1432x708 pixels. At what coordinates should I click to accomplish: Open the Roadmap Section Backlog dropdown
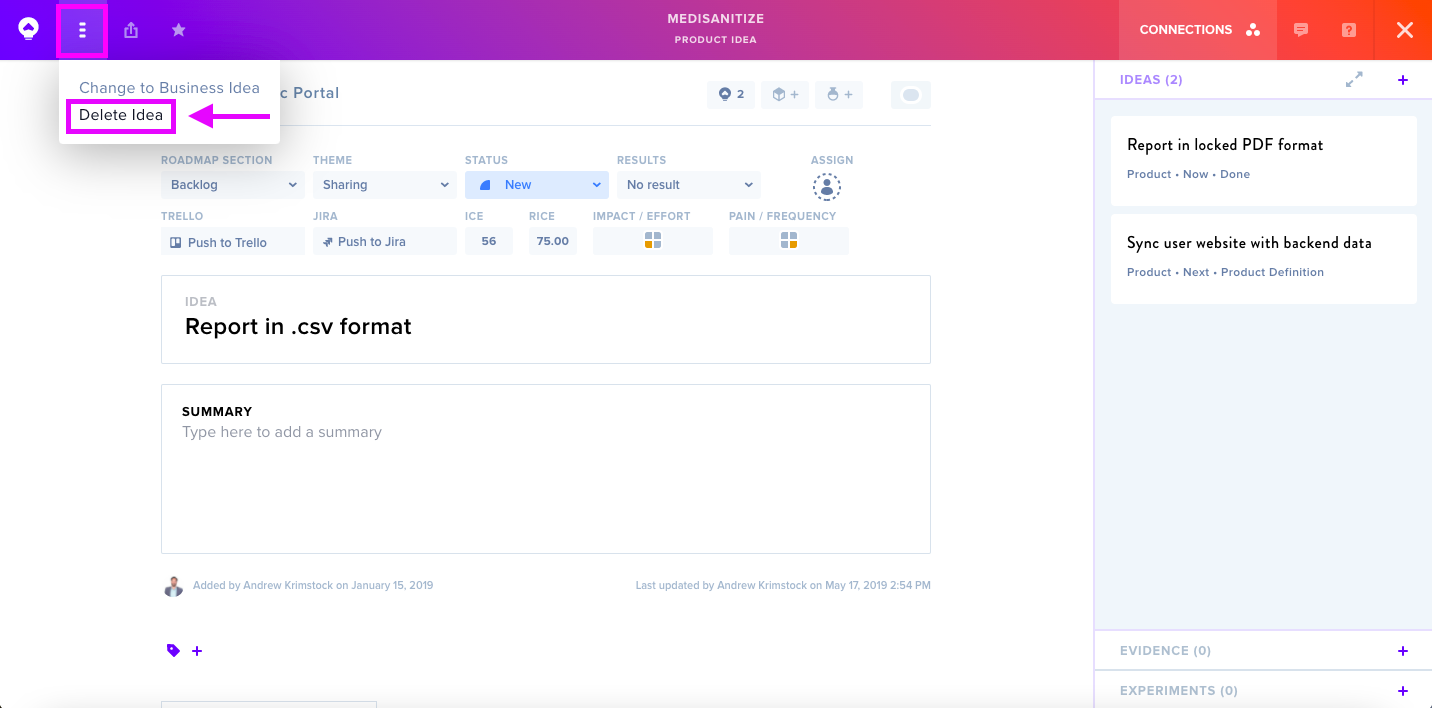[x=233, y=185]
